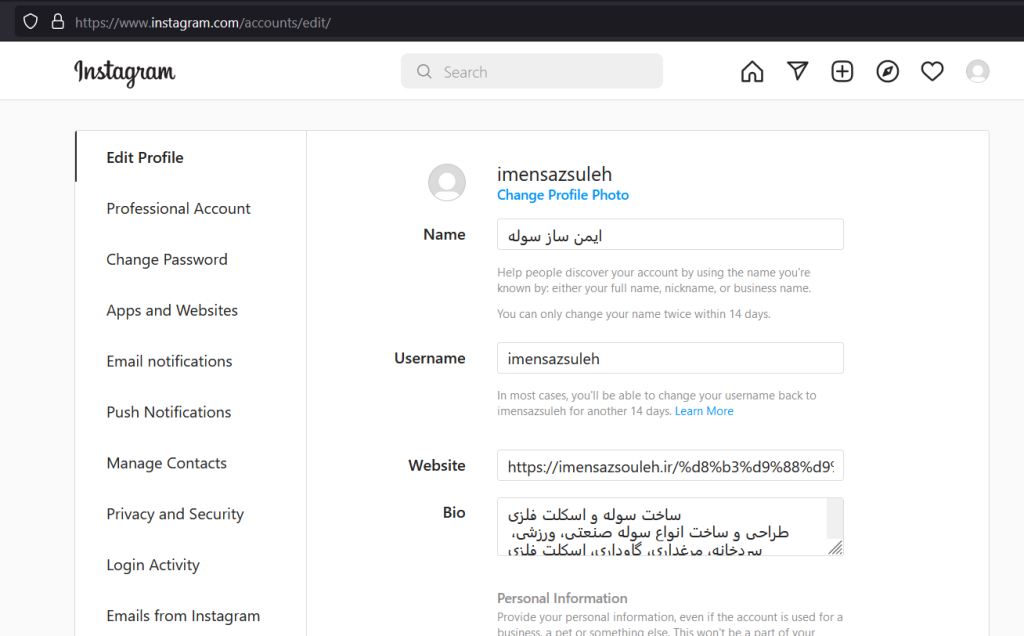
Task: Open direct messages paper plane icon
Action: pos(797,71)
